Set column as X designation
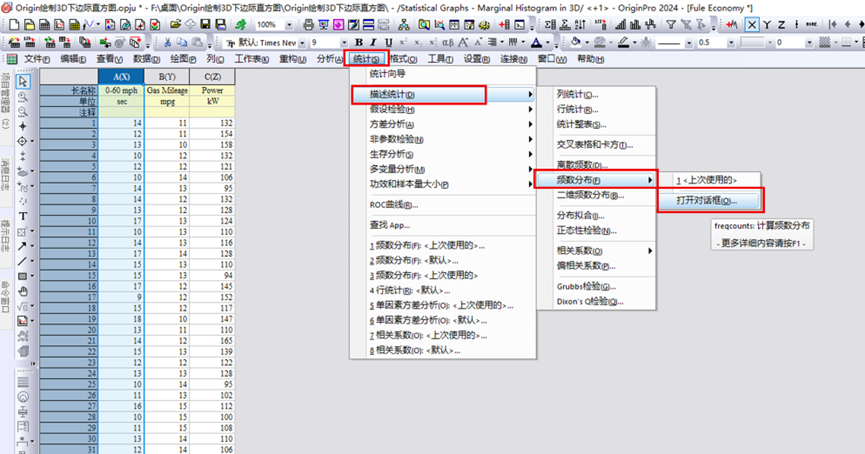The height and width of the screenshot is (454, 865). click(x=752, y=25)
